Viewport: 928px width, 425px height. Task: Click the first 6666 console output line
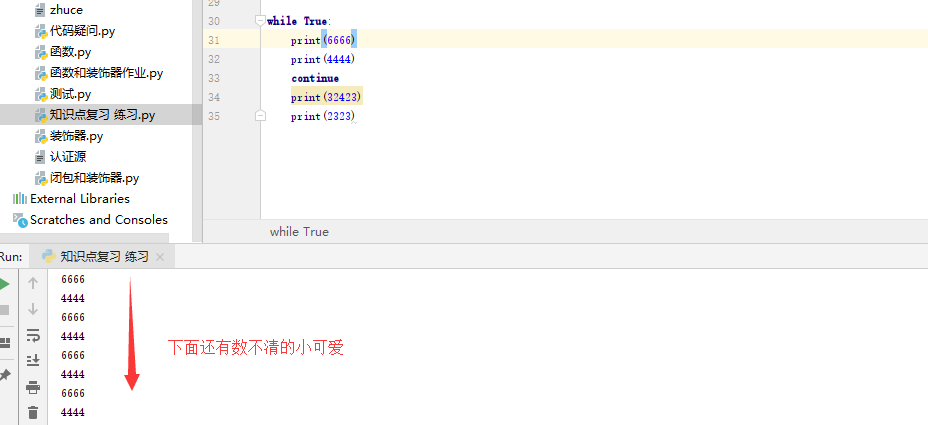(73, 279)
